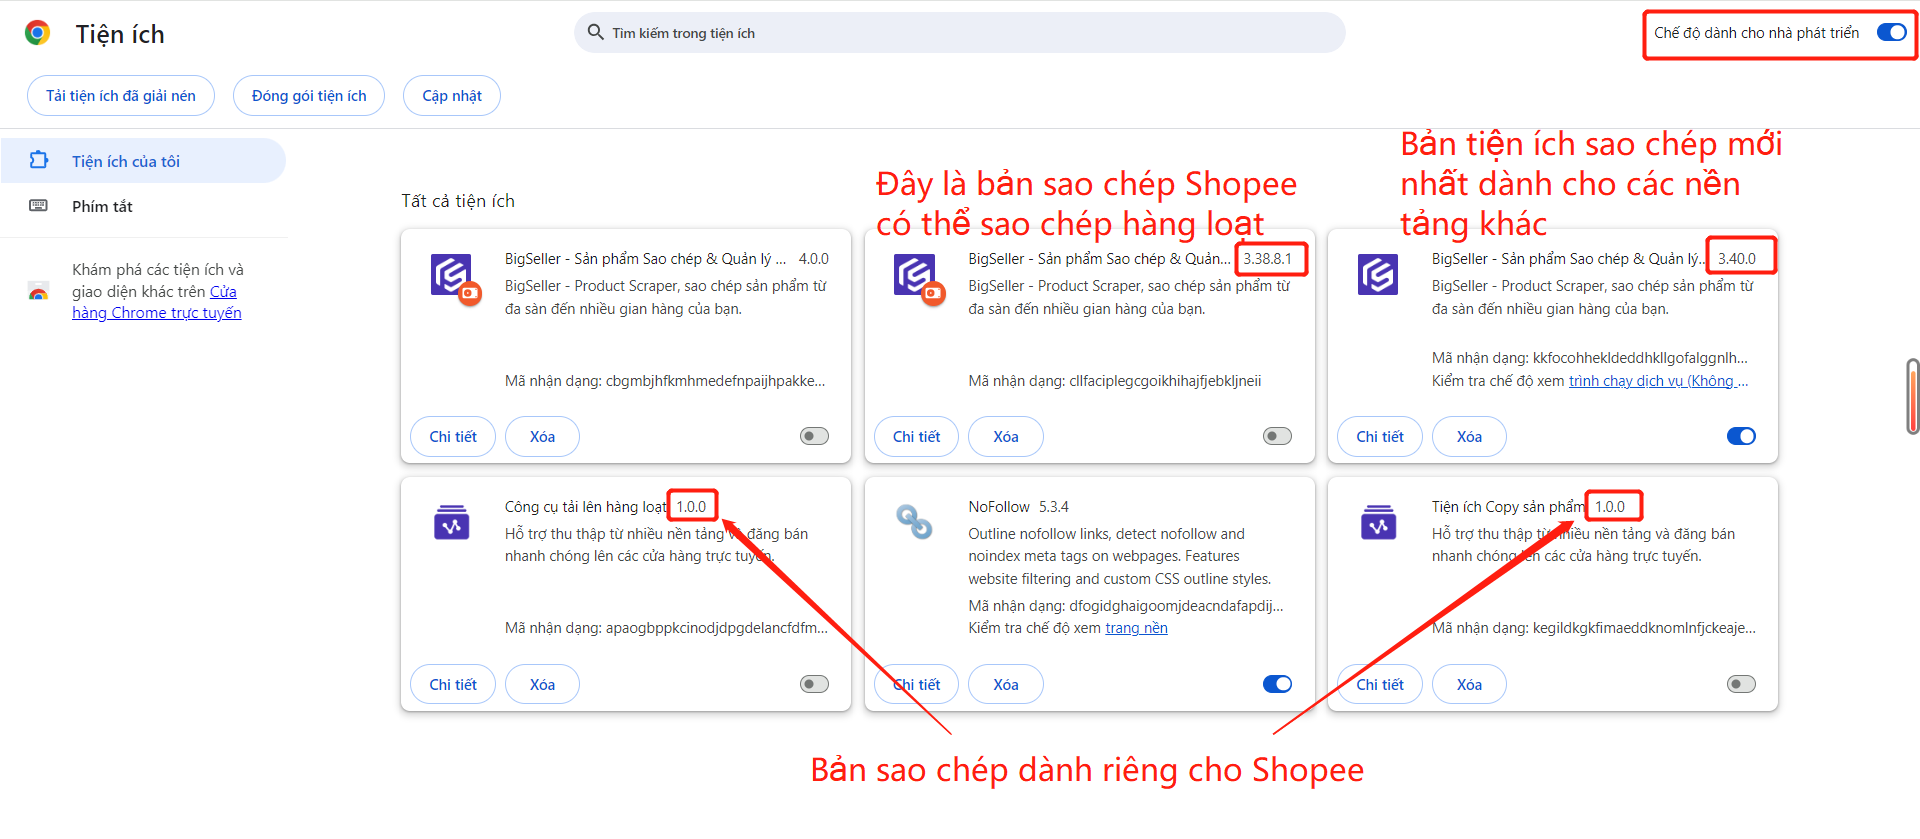
Task: Turn off the NoFollow extension toggle
Action: point(1277,684)
